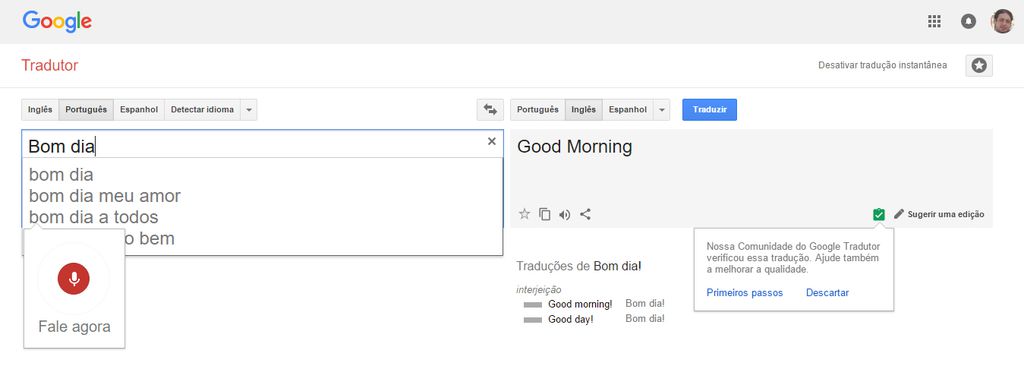Swap source and target languages
This screenshot has height=366, width=1024.
[490, 110]
